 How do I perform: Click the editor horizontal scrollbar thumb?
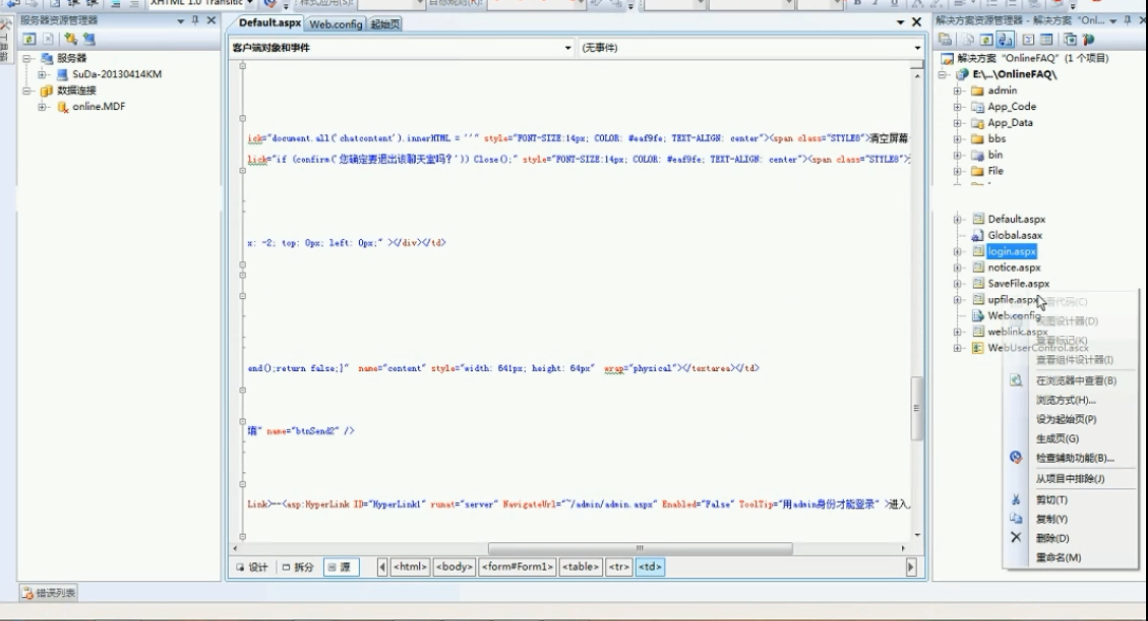pos(640,549)
